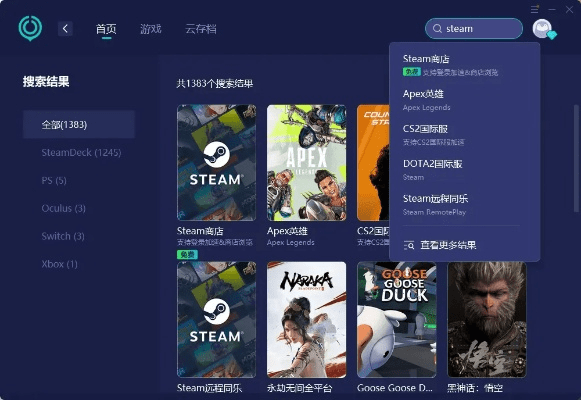The width and height of the screenshot is (581, 400).
Task: Click the results vertical scrollbar
Action: [x=576, y=159]
